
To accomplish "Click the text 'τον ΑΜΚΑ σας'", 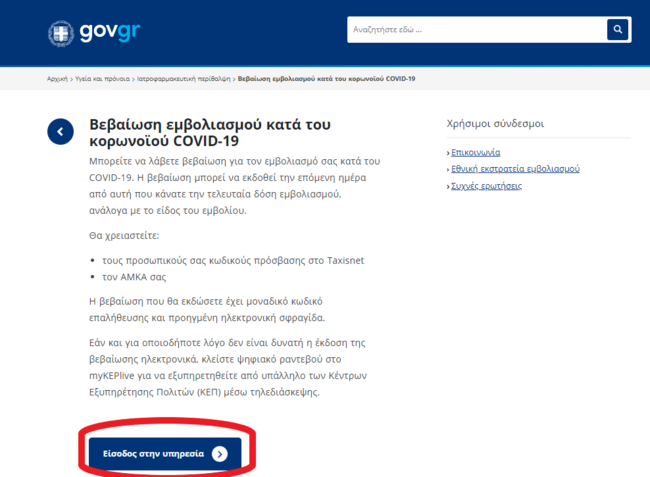I will click(134, 277).
